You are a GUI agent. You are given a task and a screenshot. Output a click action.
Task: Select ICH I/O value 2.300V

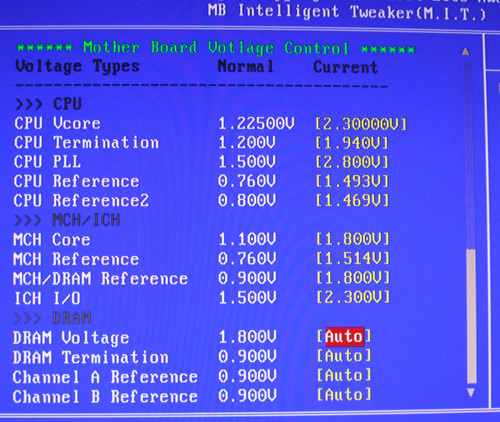352,297
